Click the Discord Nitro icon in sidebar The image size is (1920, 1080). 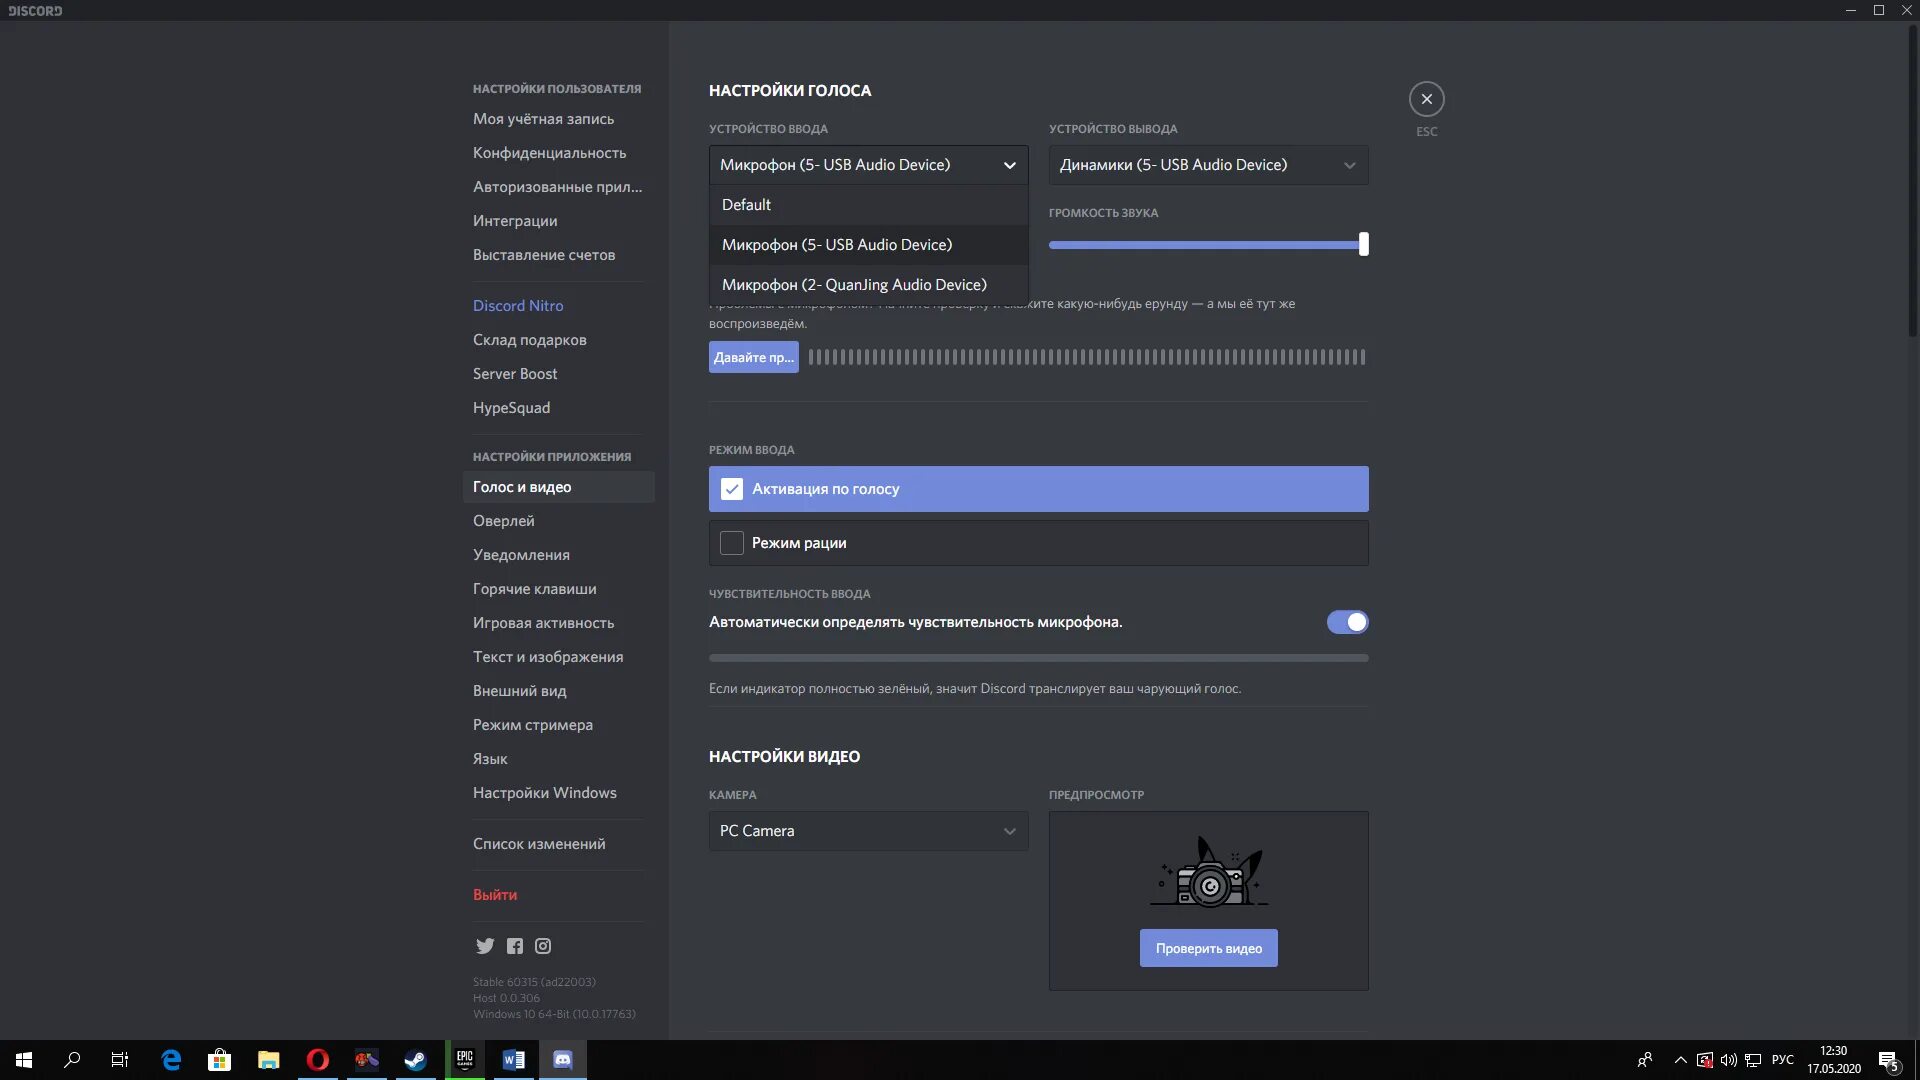pyautogui.click(x=517, y=305)
